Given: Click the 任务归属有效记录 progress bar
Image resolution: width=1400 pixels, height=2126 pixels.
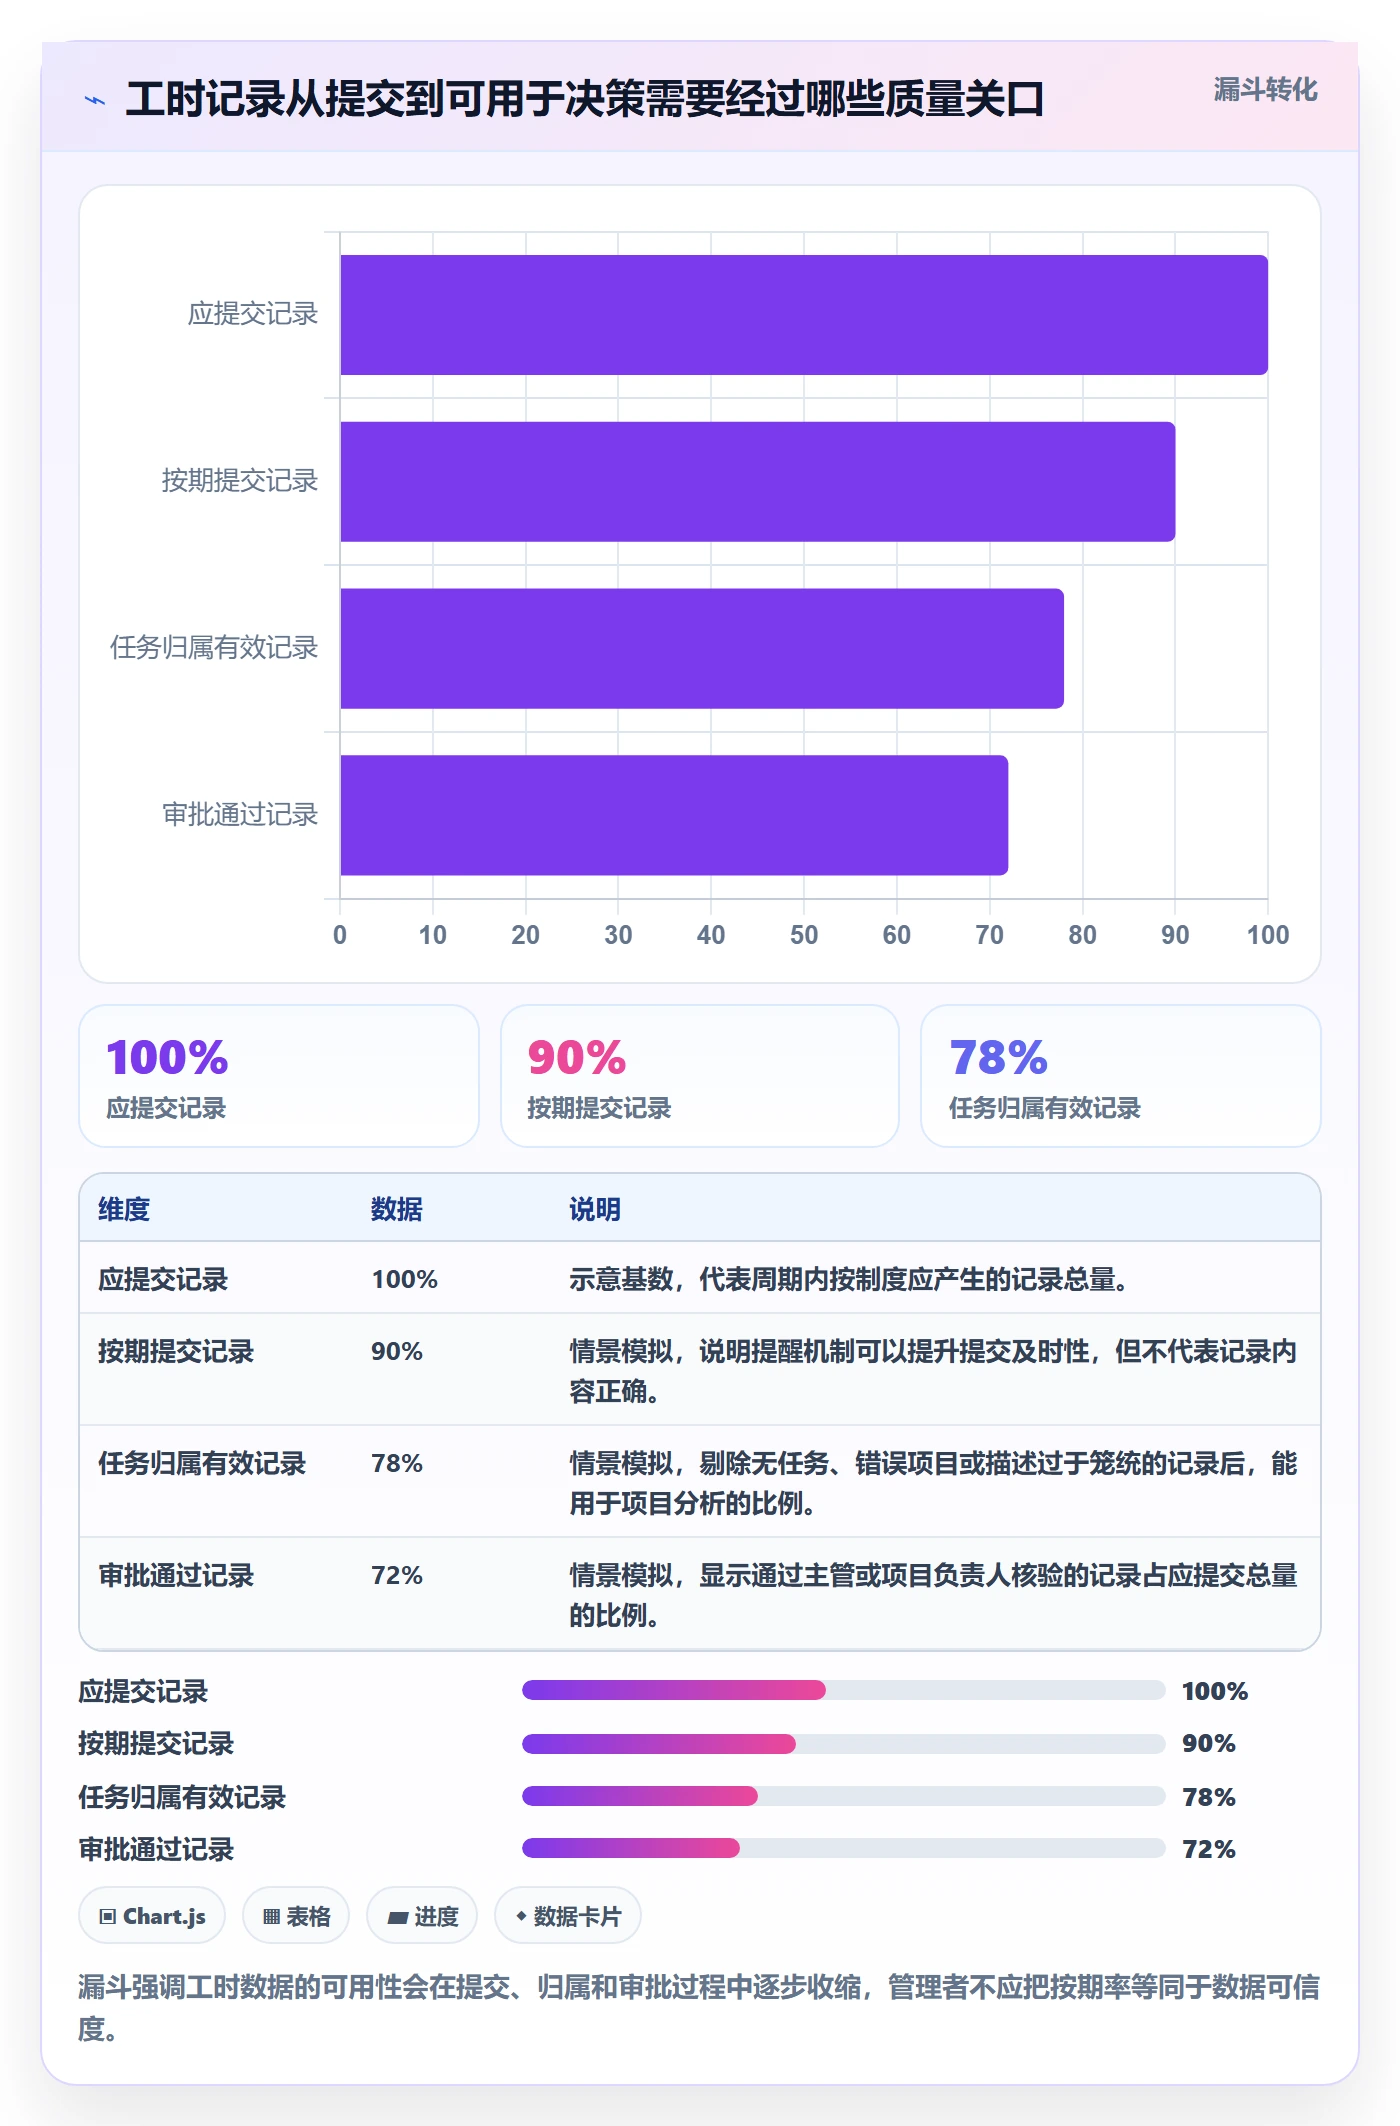Looking at the screenshot, I should pyautogui.click(x=844, y=1796).
